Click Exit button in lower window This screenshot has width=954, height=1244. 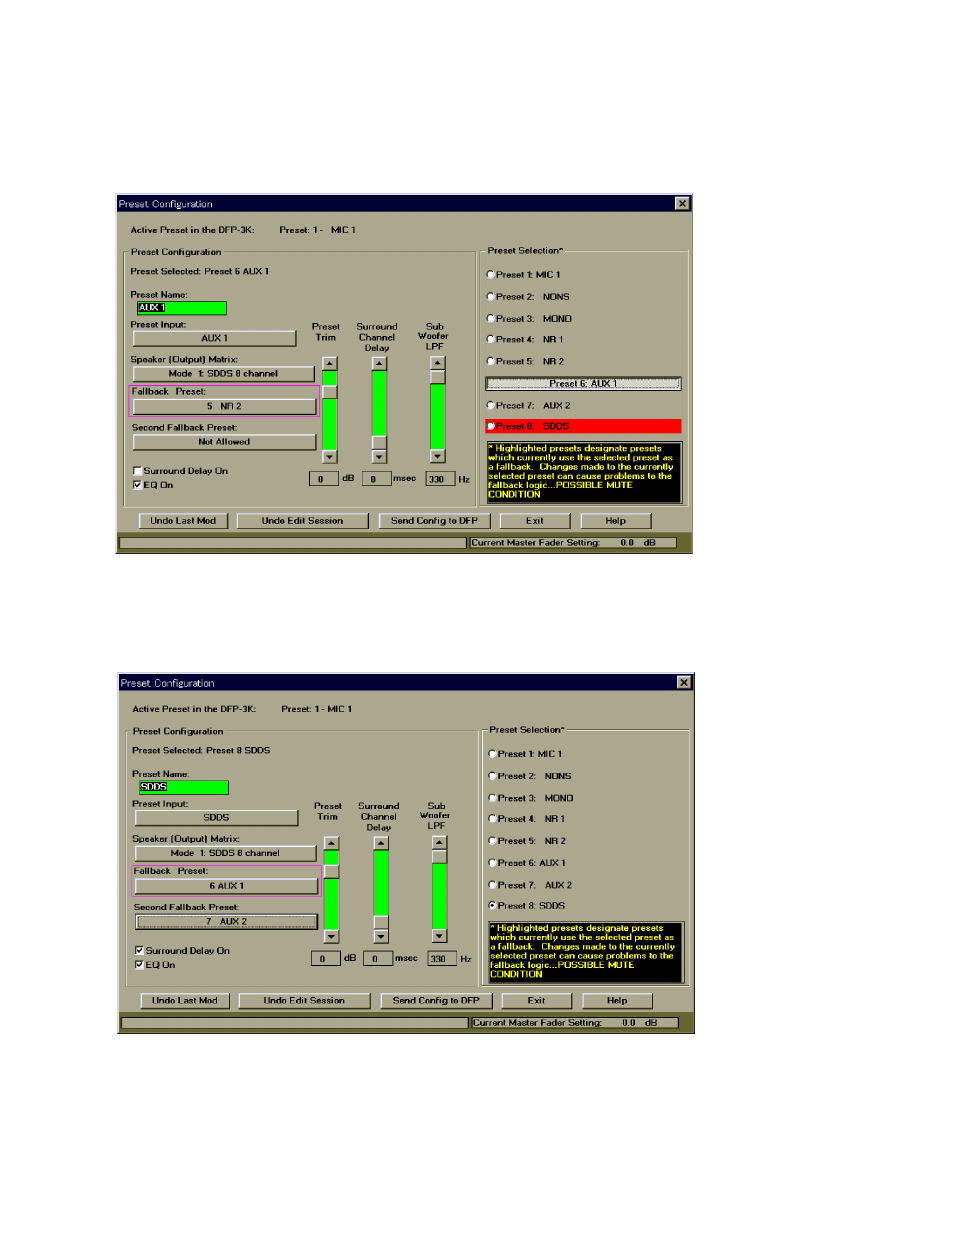click(x=537, y=1001)
